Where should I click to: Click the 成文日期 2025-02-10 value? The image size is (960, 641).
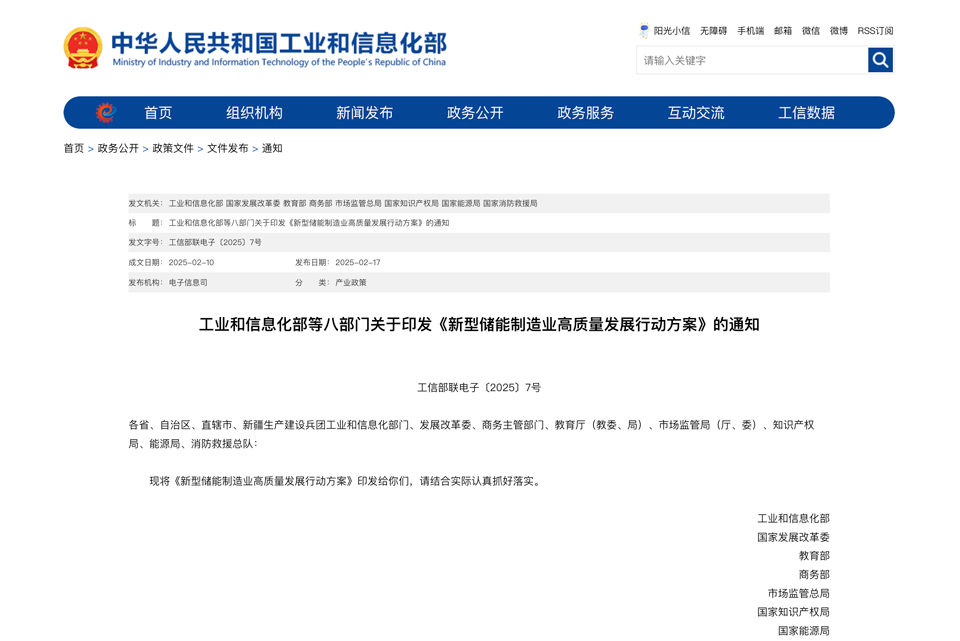tap(191, 262)
